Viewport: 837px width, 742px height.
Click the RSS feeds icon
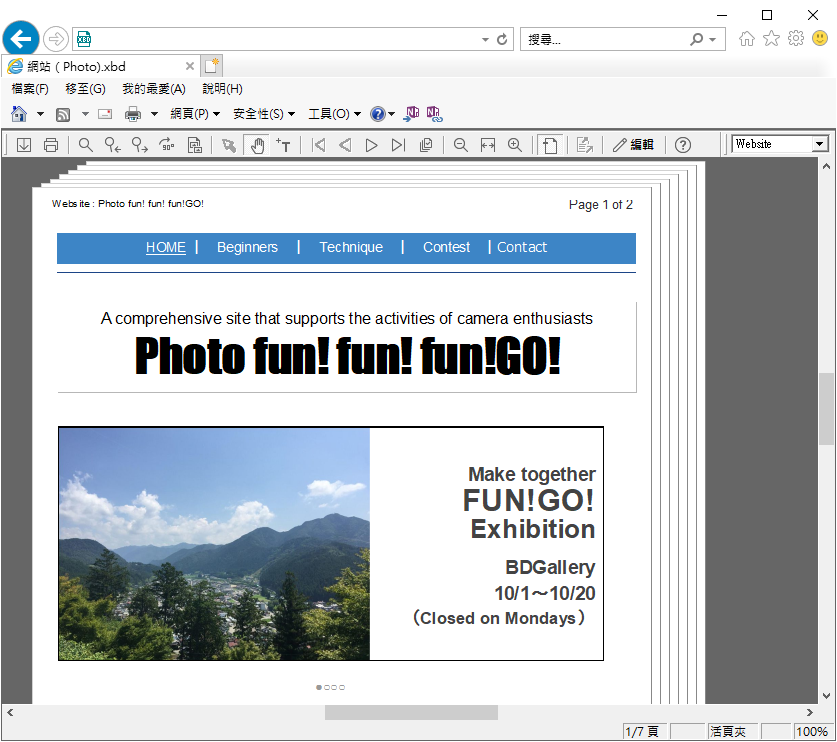[x=63, y=114]
